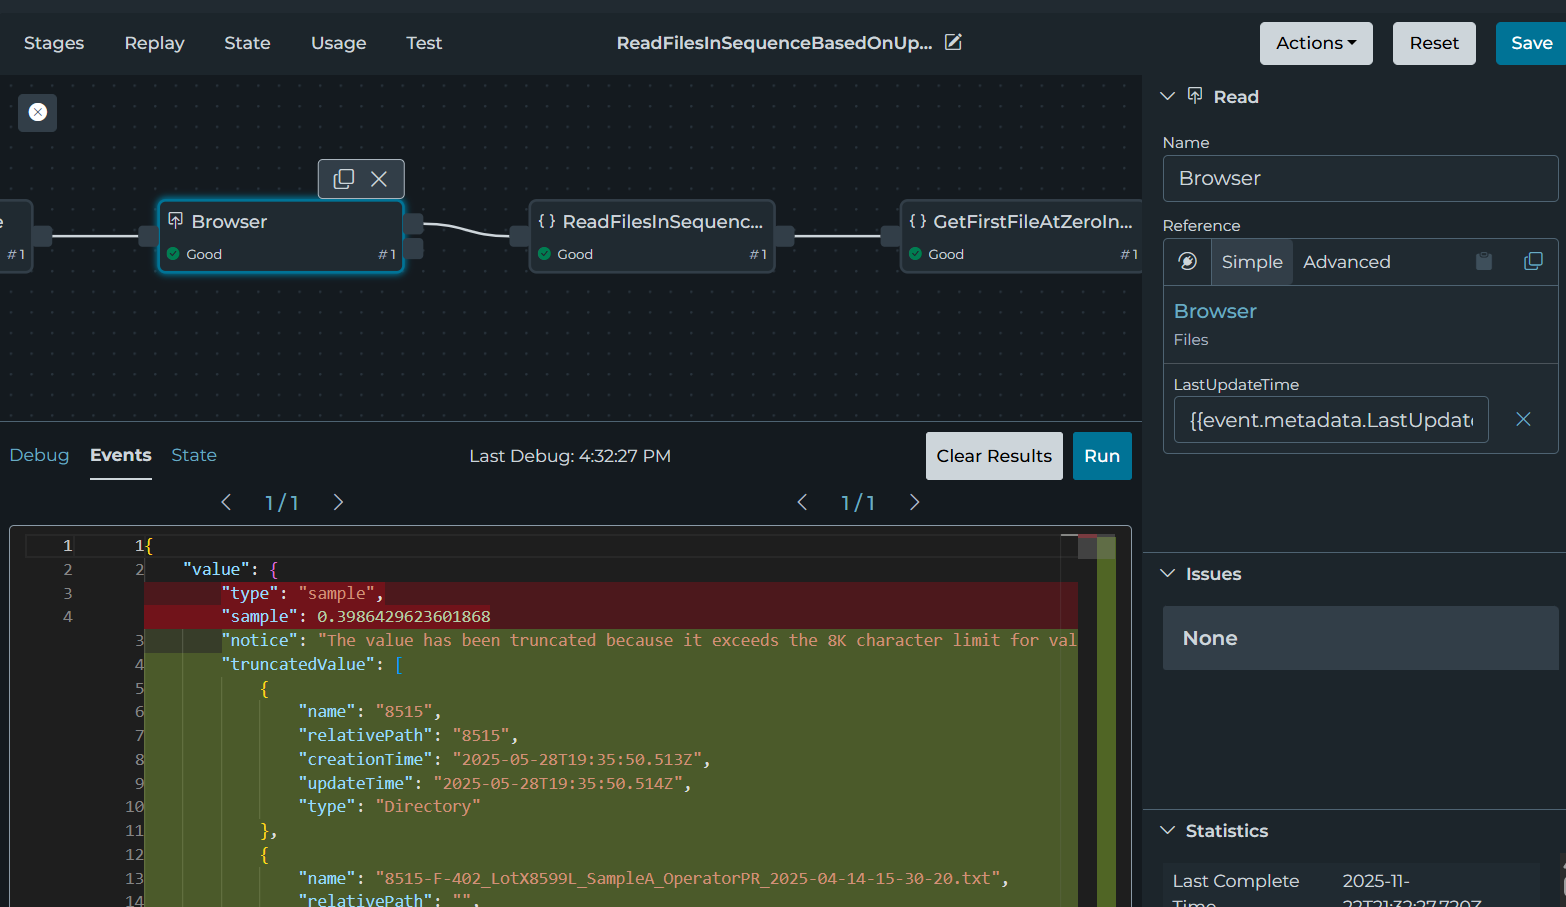Click the reference picker icon left of Simple
This screenshot has width=1566, height=907.
tap(1188, 261)
